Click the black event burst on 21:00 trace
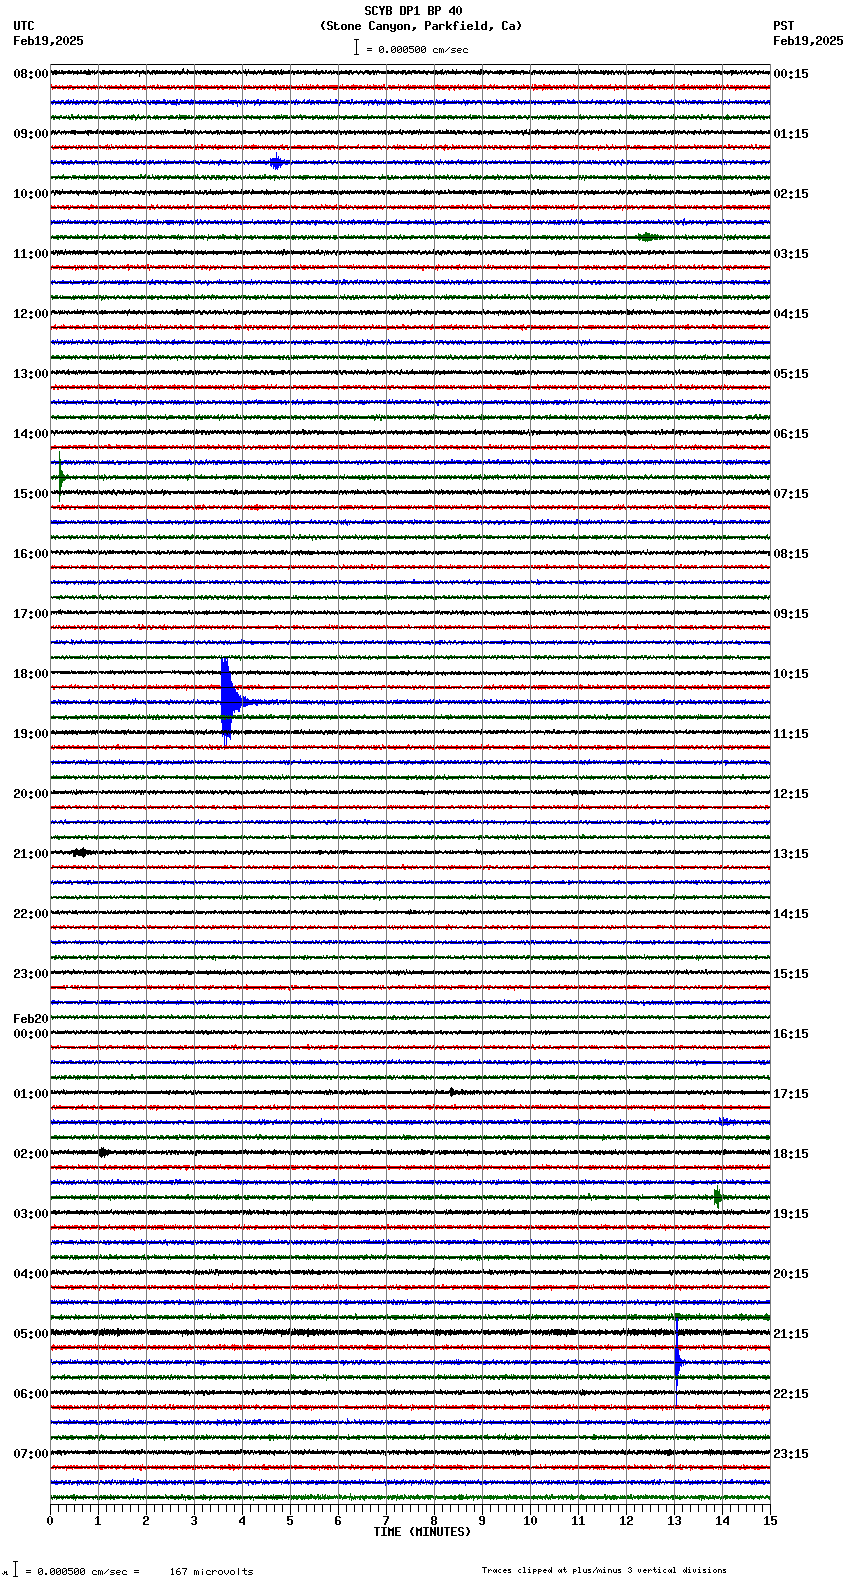The height and width of the screenshot is (1584, 850). (x=81, y=852)
